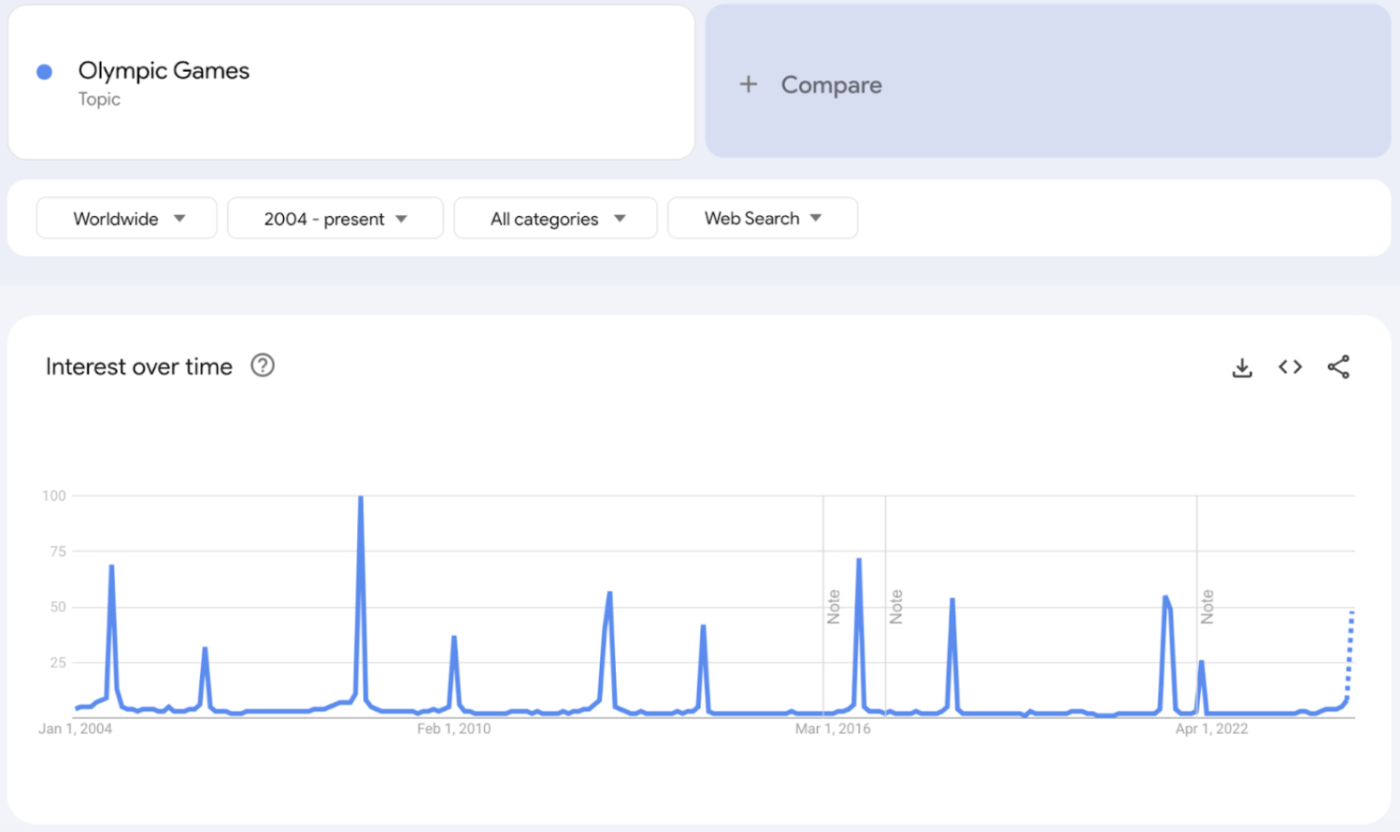This screenshot has height=832, width=1400.
Task: Open the All categories dropdown
Action: [555, 218]
